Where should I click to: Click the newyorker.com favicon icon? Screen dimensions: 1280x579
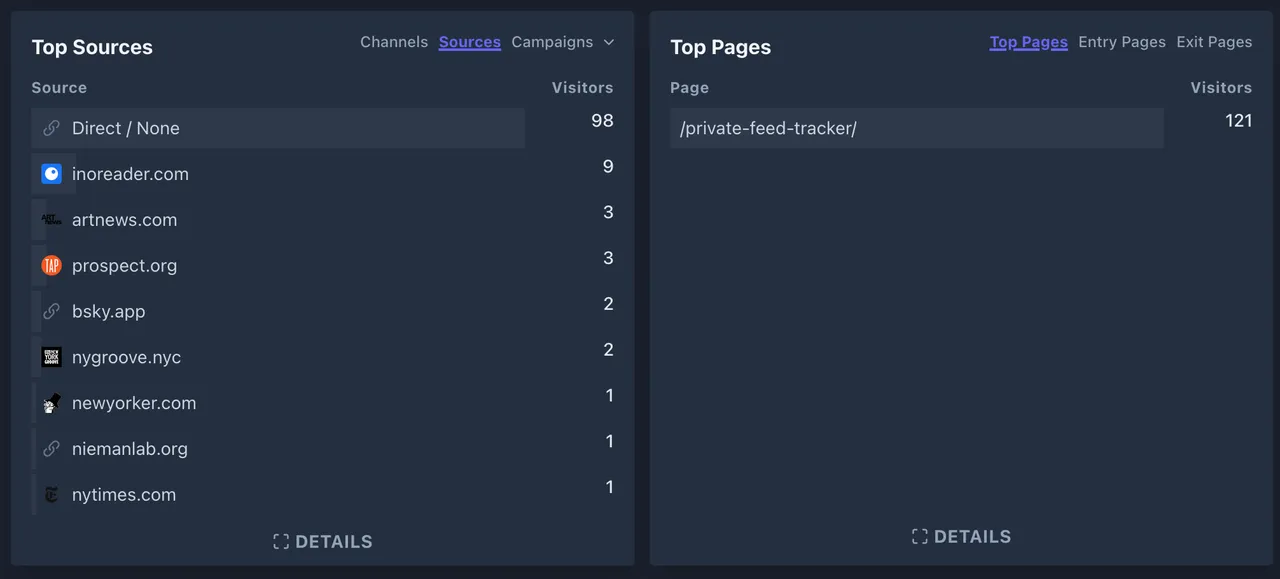pyautogui.click(x=51, y=403)
